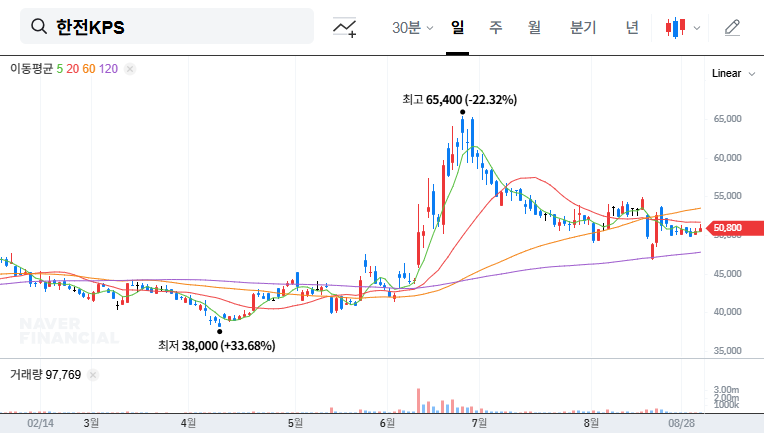Select the 60-day moving average value
Image resolution: width=764 pixels, height=433 pixels.
89,69
